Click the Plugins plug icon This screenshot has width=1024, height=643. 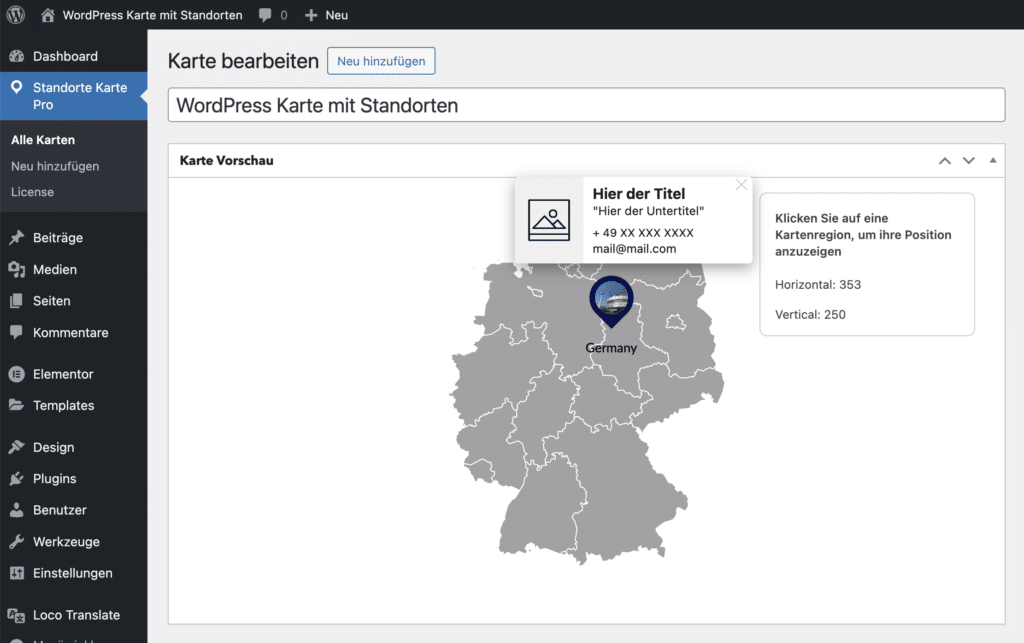tap(16, 478)
